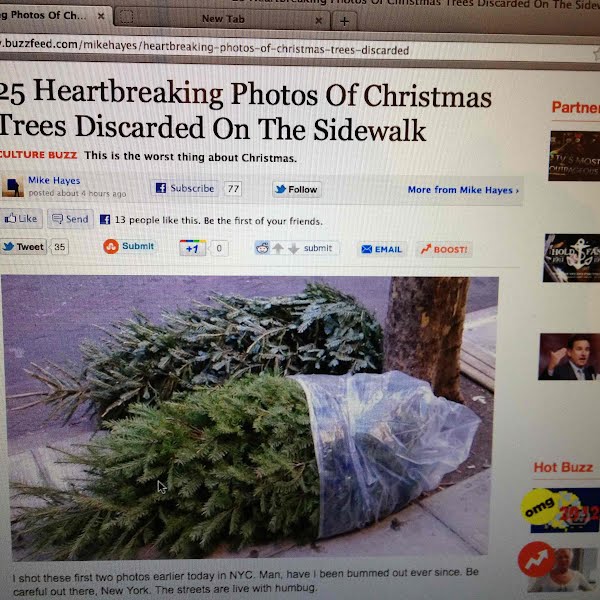This screenshot has width=600, height=600.
Task: Click the Google +1 button
Action: click(x=192, y=248)
